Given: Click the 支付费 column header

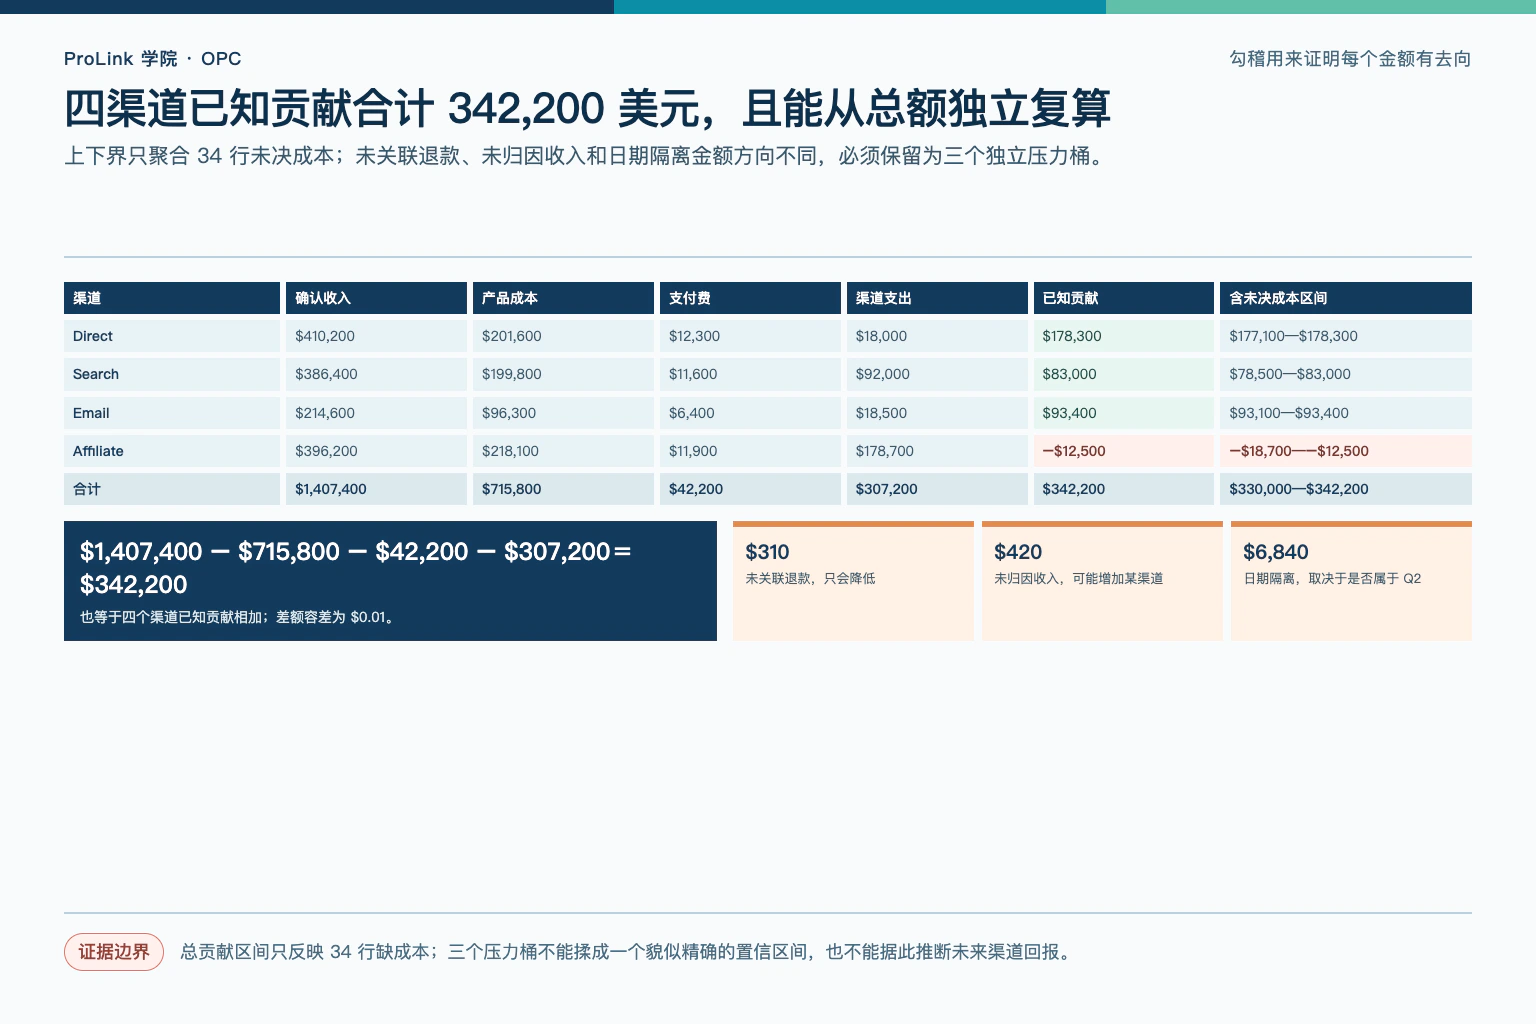Looking at the screenshot, I should (x=750, y=298).
